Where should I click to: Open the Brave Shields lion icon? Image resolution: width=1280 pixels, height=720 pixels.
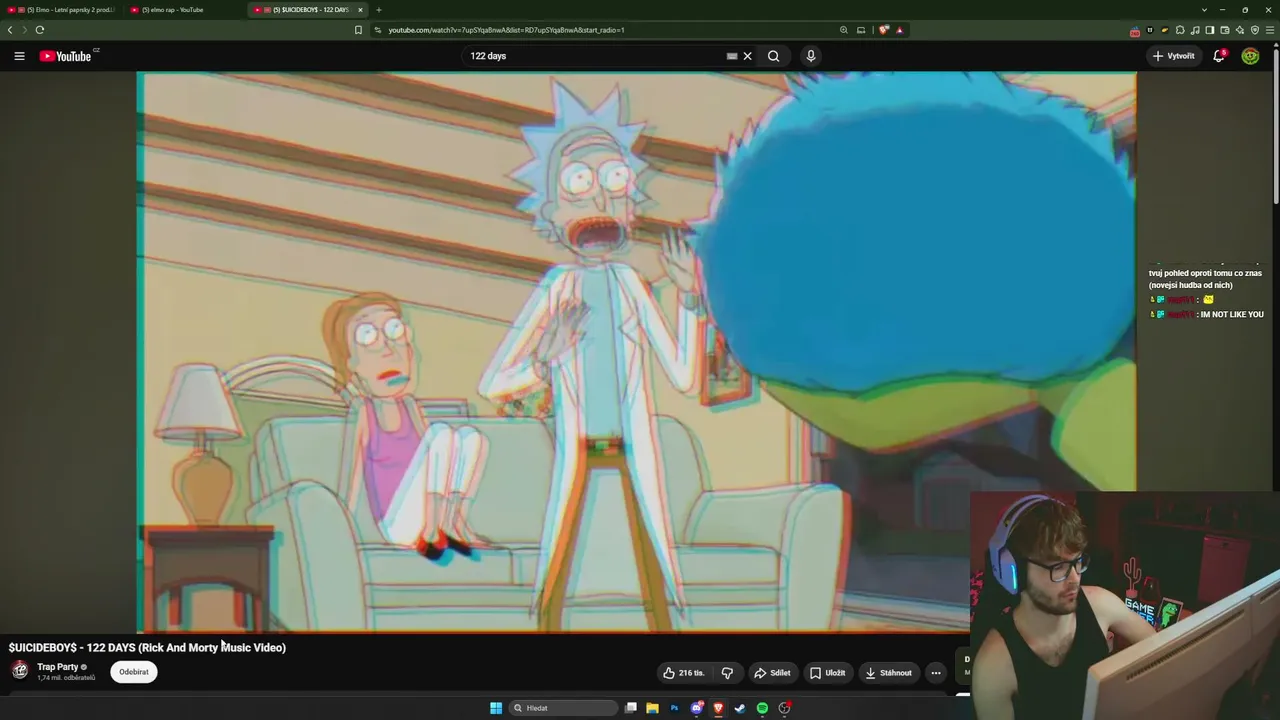click(x=884, y=30)
